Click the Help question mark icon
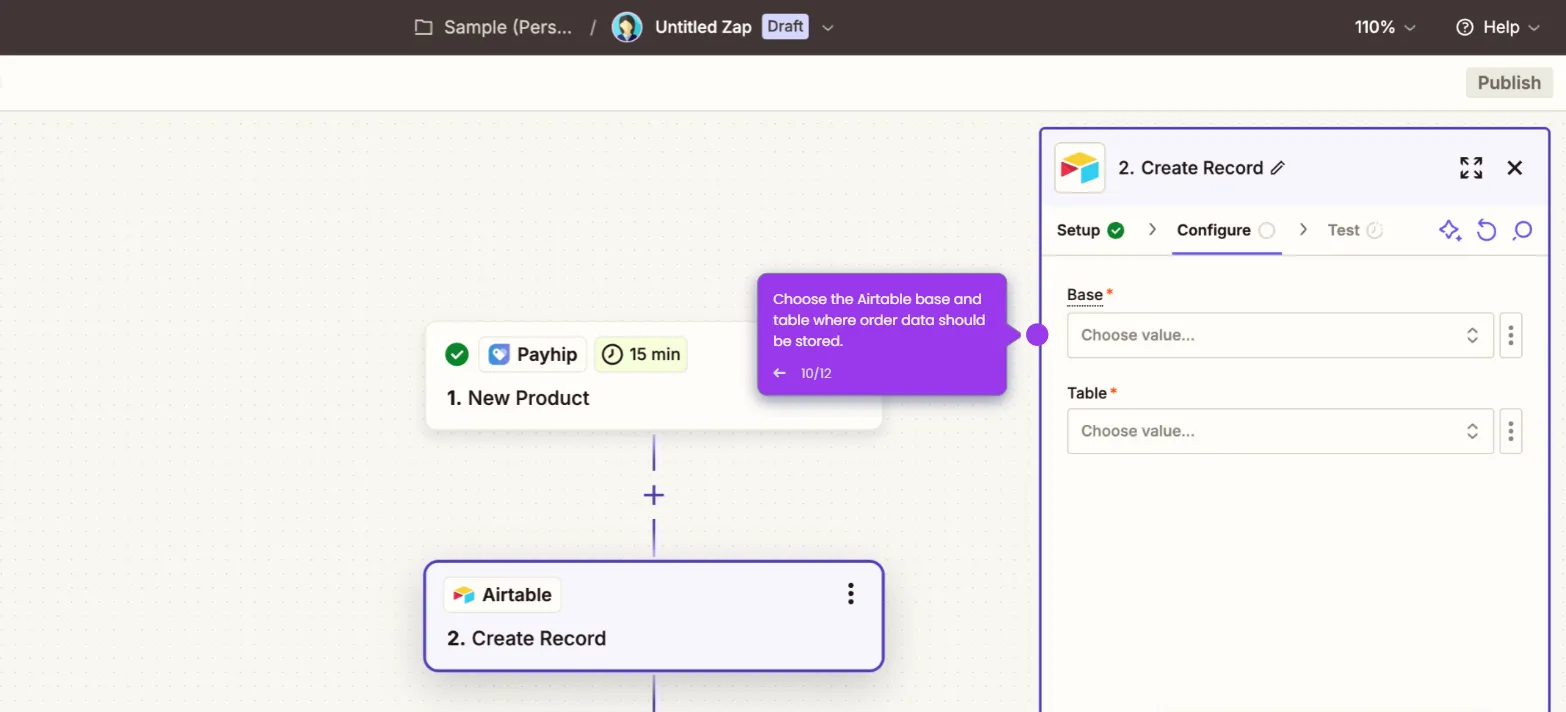This screenshot has height=712, width=1566. tap(1465, 27)
